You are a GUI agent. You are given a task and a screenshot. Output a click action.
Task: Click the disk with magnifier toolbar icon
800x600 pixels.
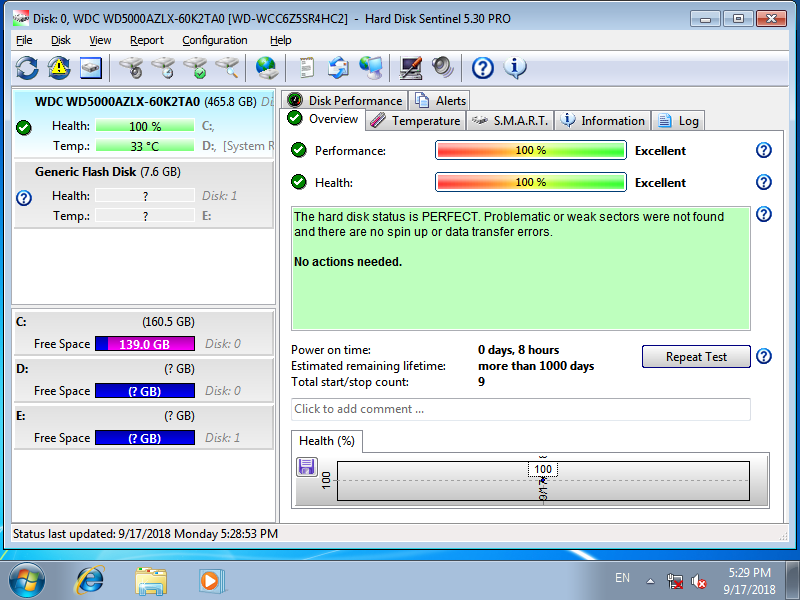pyautogui.click(x=228, y=68)
